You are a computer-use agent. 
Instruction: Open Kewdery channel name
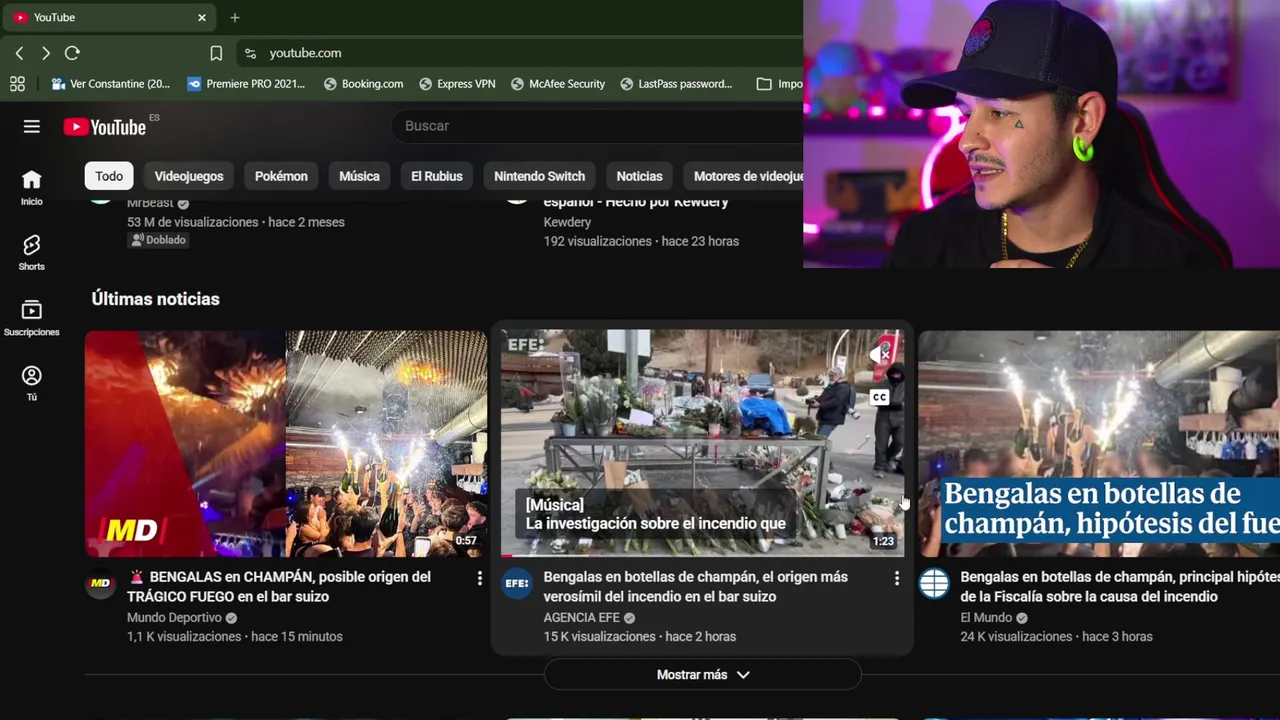point(567,222)
